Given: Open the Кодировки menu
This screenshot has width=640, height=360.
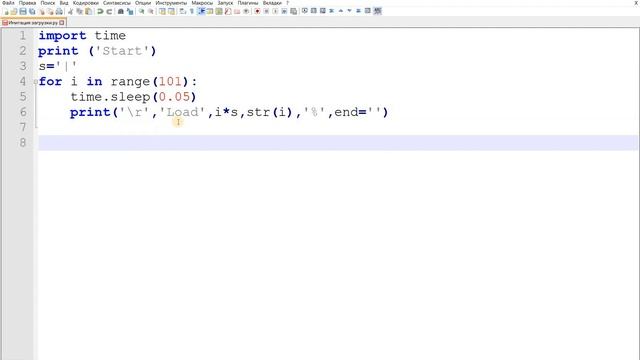Looking at the screenshot, I should (86, 3).
